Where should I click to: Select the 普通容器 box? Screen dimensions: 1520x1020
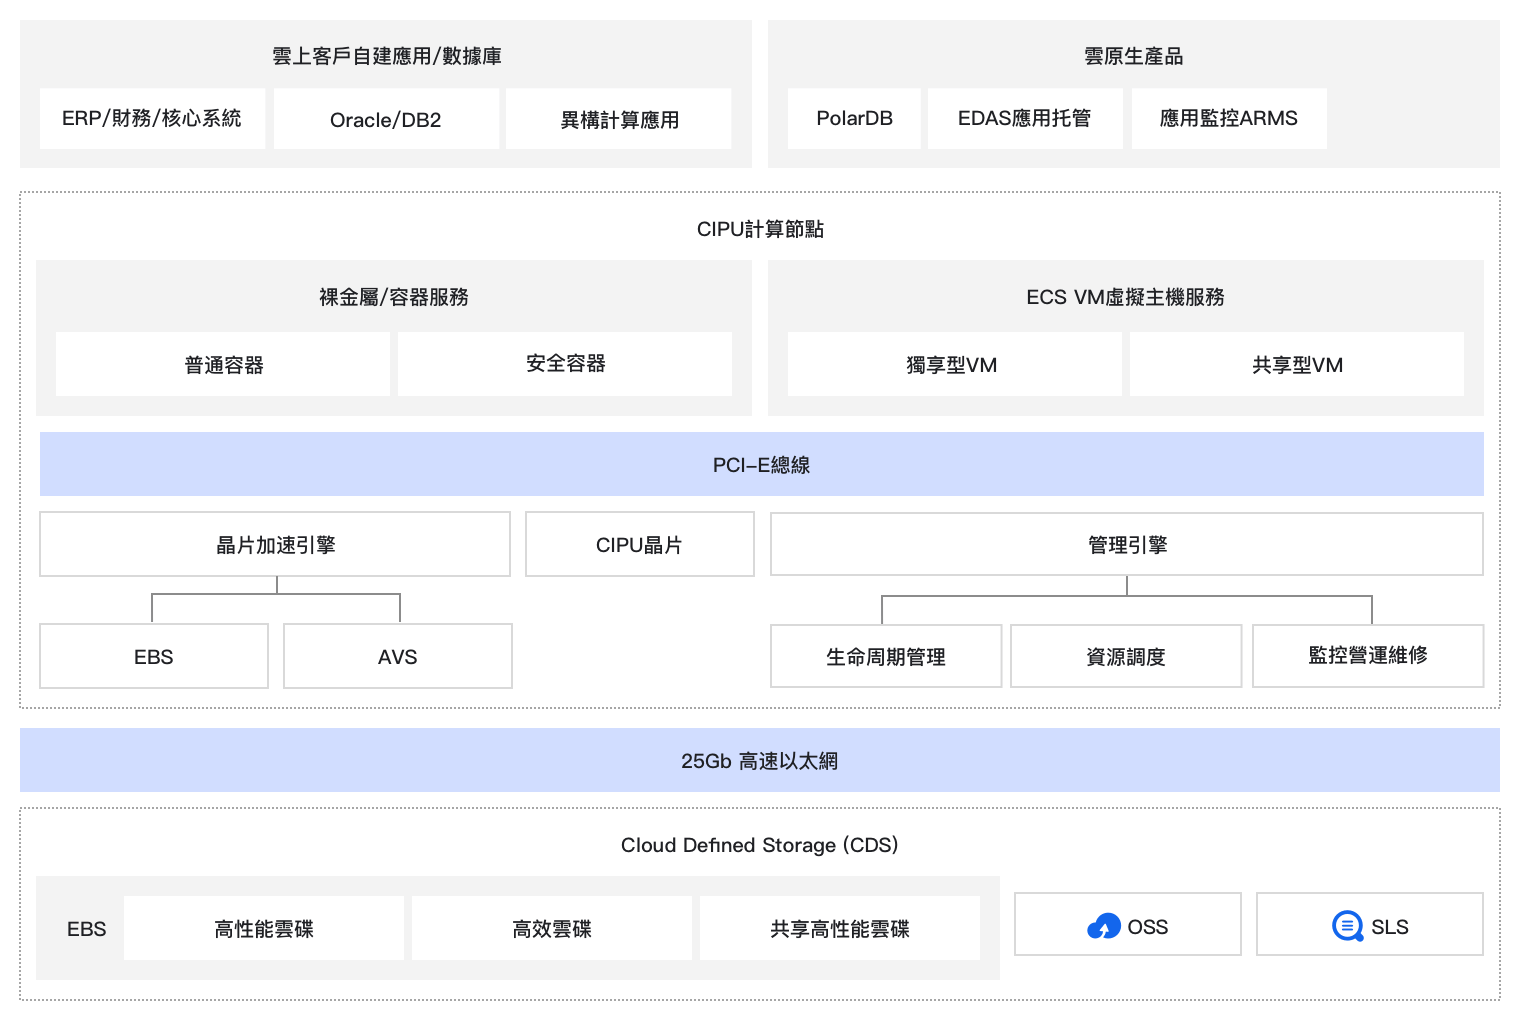pyautogui.click(x=223, y=364)
